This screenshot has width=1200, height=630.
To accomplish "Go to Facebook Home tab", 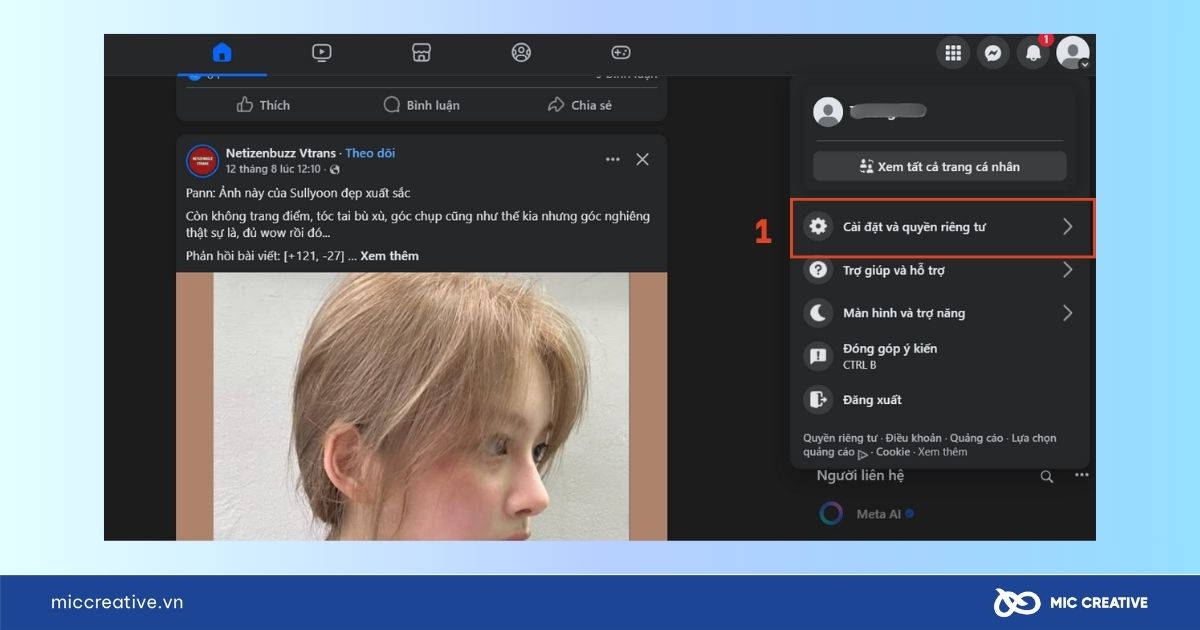I will (222, 53).
